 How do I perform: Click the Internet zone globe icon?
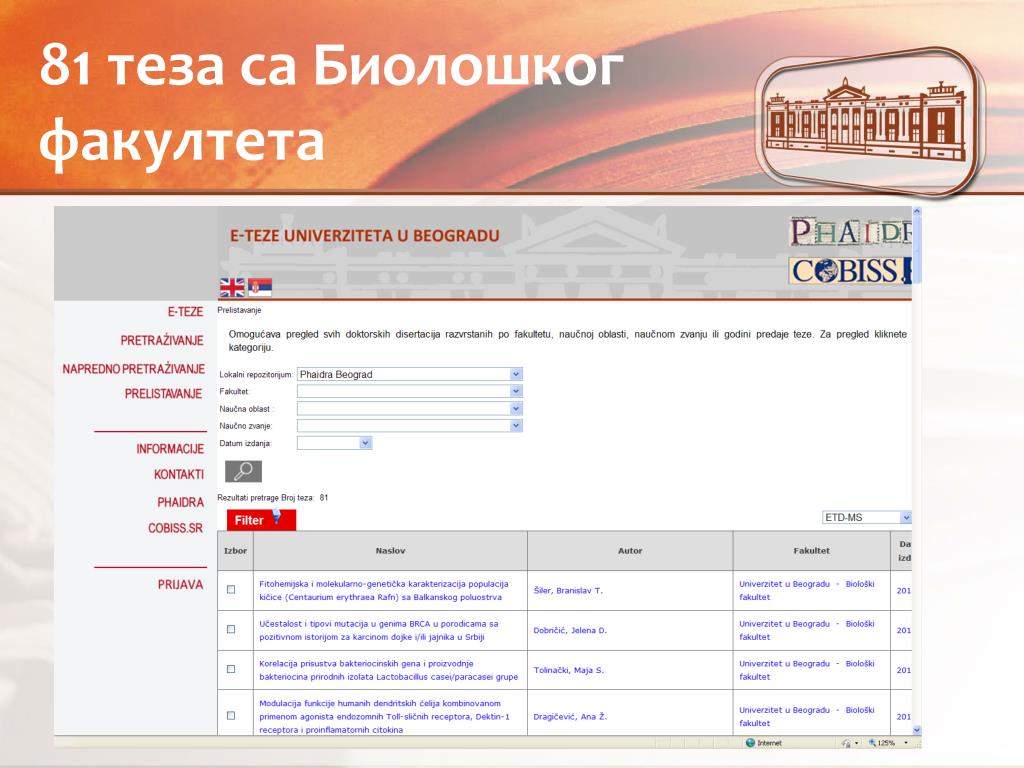click(x=750, y=743)
